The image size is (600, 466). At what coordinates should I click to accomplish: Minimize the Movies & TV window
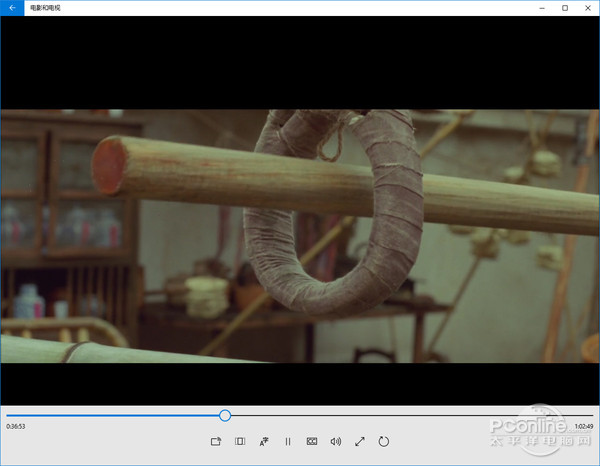[x=542, y=8]
